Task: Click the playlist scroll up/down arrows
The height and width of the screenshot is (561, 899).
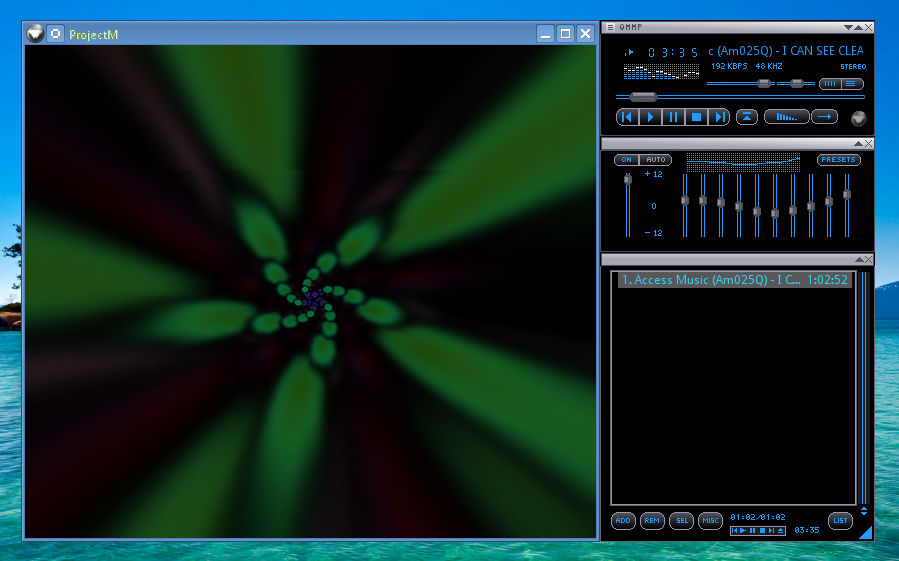Action: [x=864, y=511]
